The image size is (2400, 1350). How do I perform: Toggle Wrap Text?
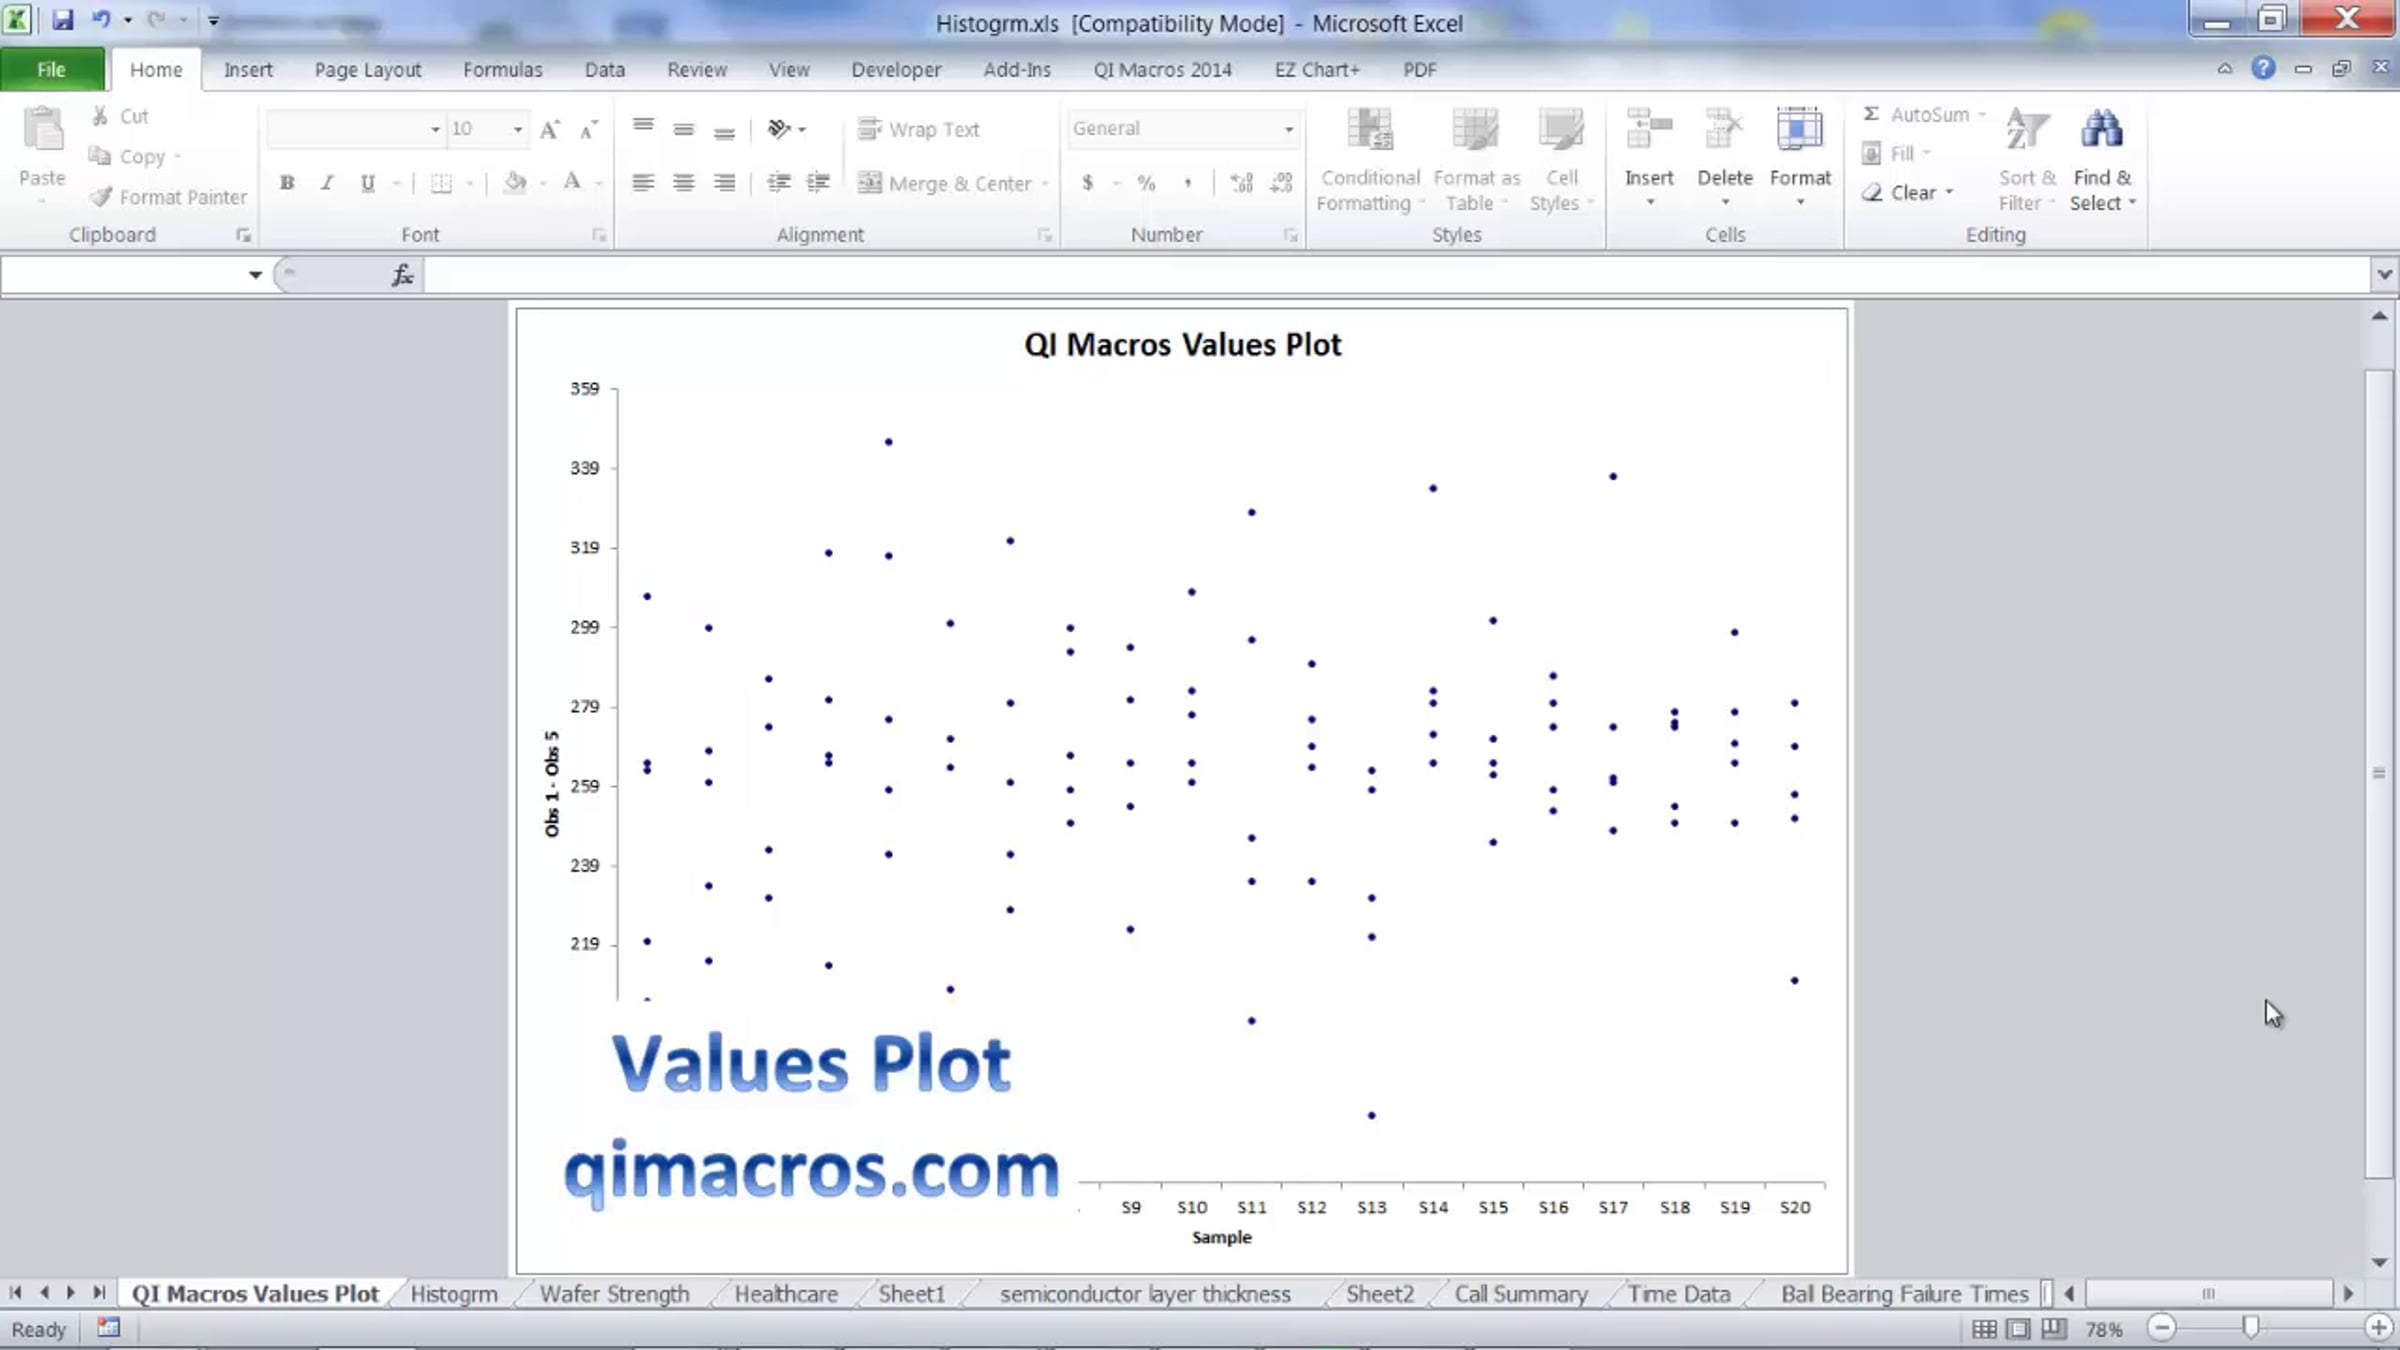pyautogui.click(x=918, y=129)
